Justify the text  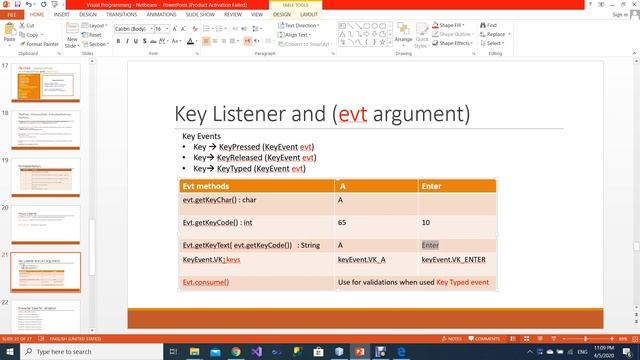pyautogui.click(x=233, y=41)
